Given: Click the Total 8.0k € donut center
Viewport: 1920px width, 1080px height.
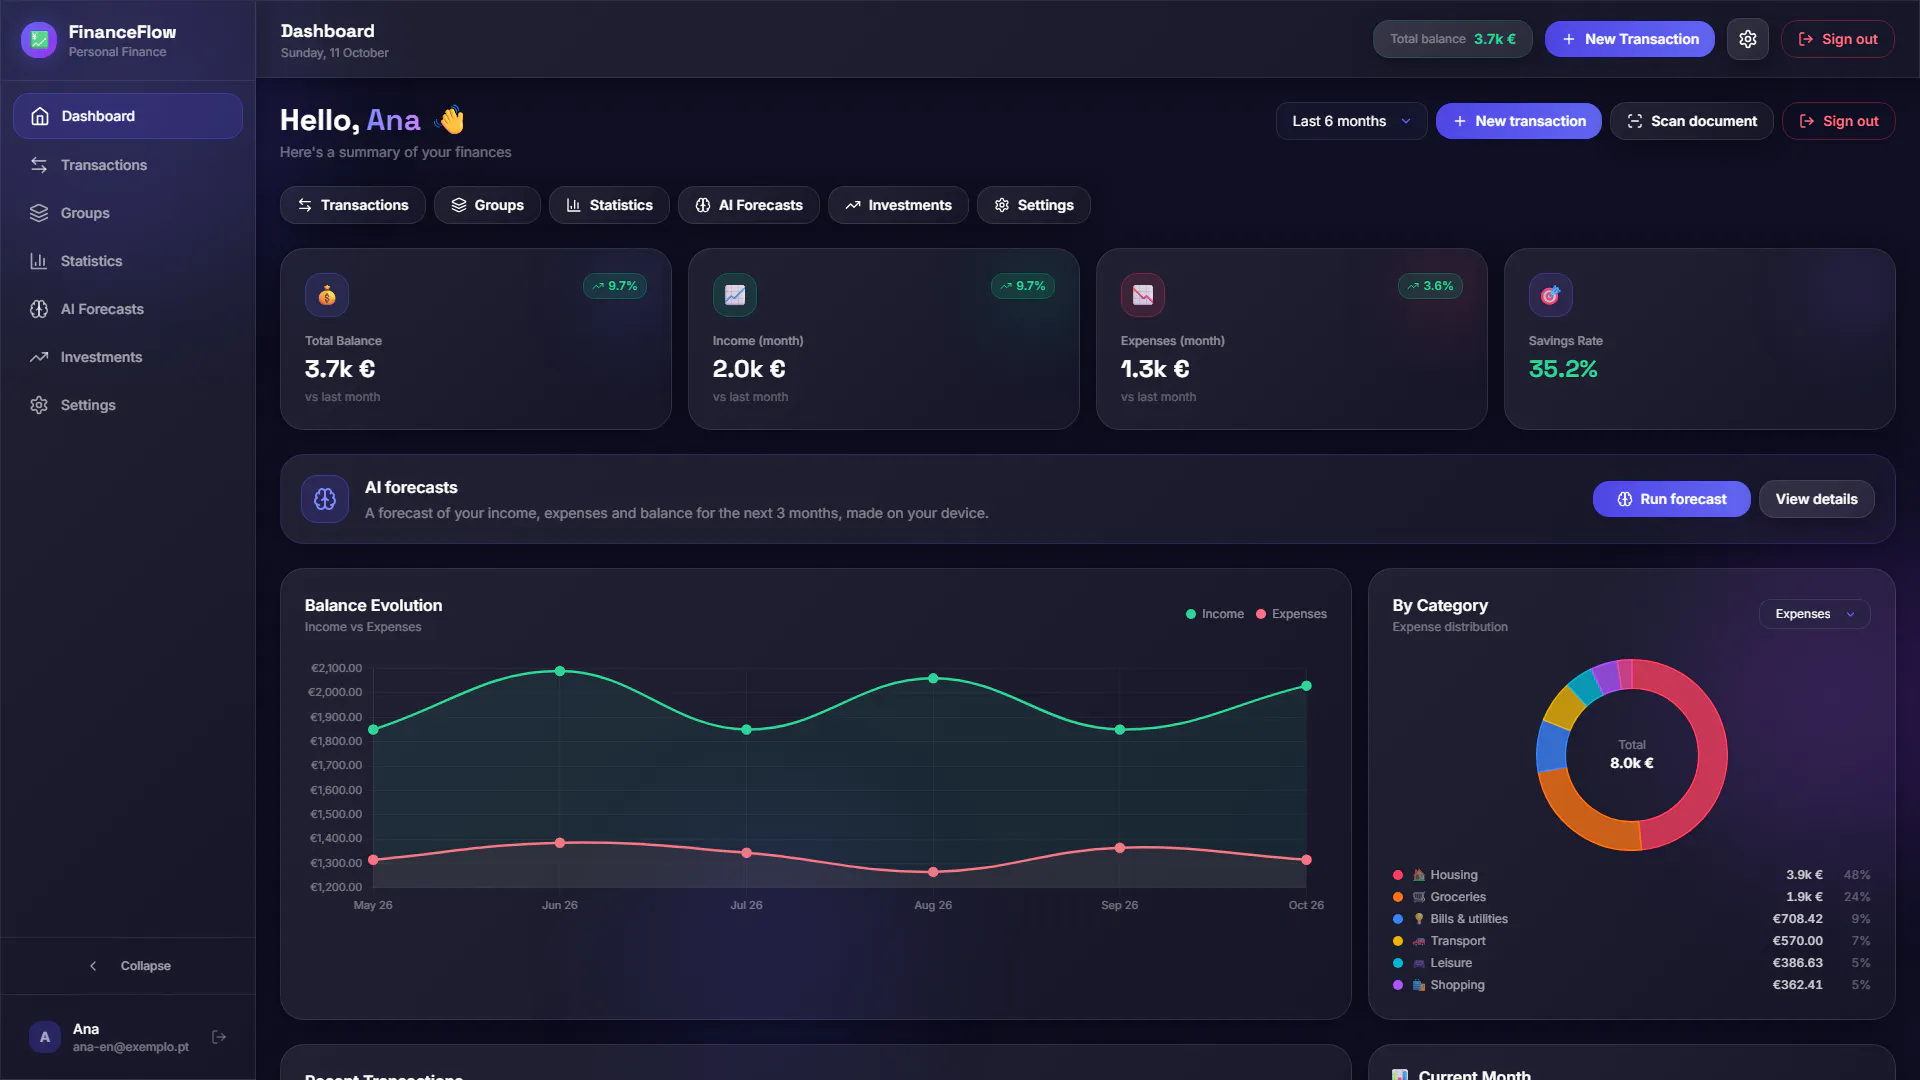Looking at the screenshot, I should (x=1632, y=754).
